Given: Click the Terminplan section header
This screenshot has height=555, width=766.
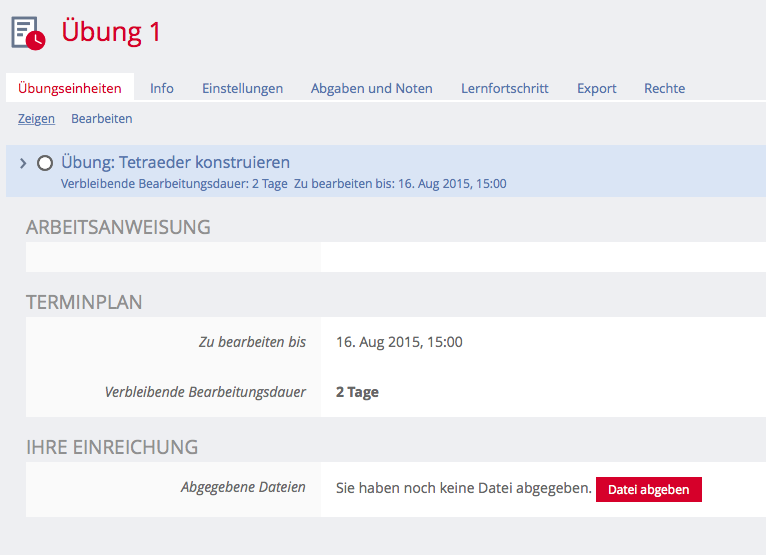Looking at the screenshot, I should click(84, 302).
